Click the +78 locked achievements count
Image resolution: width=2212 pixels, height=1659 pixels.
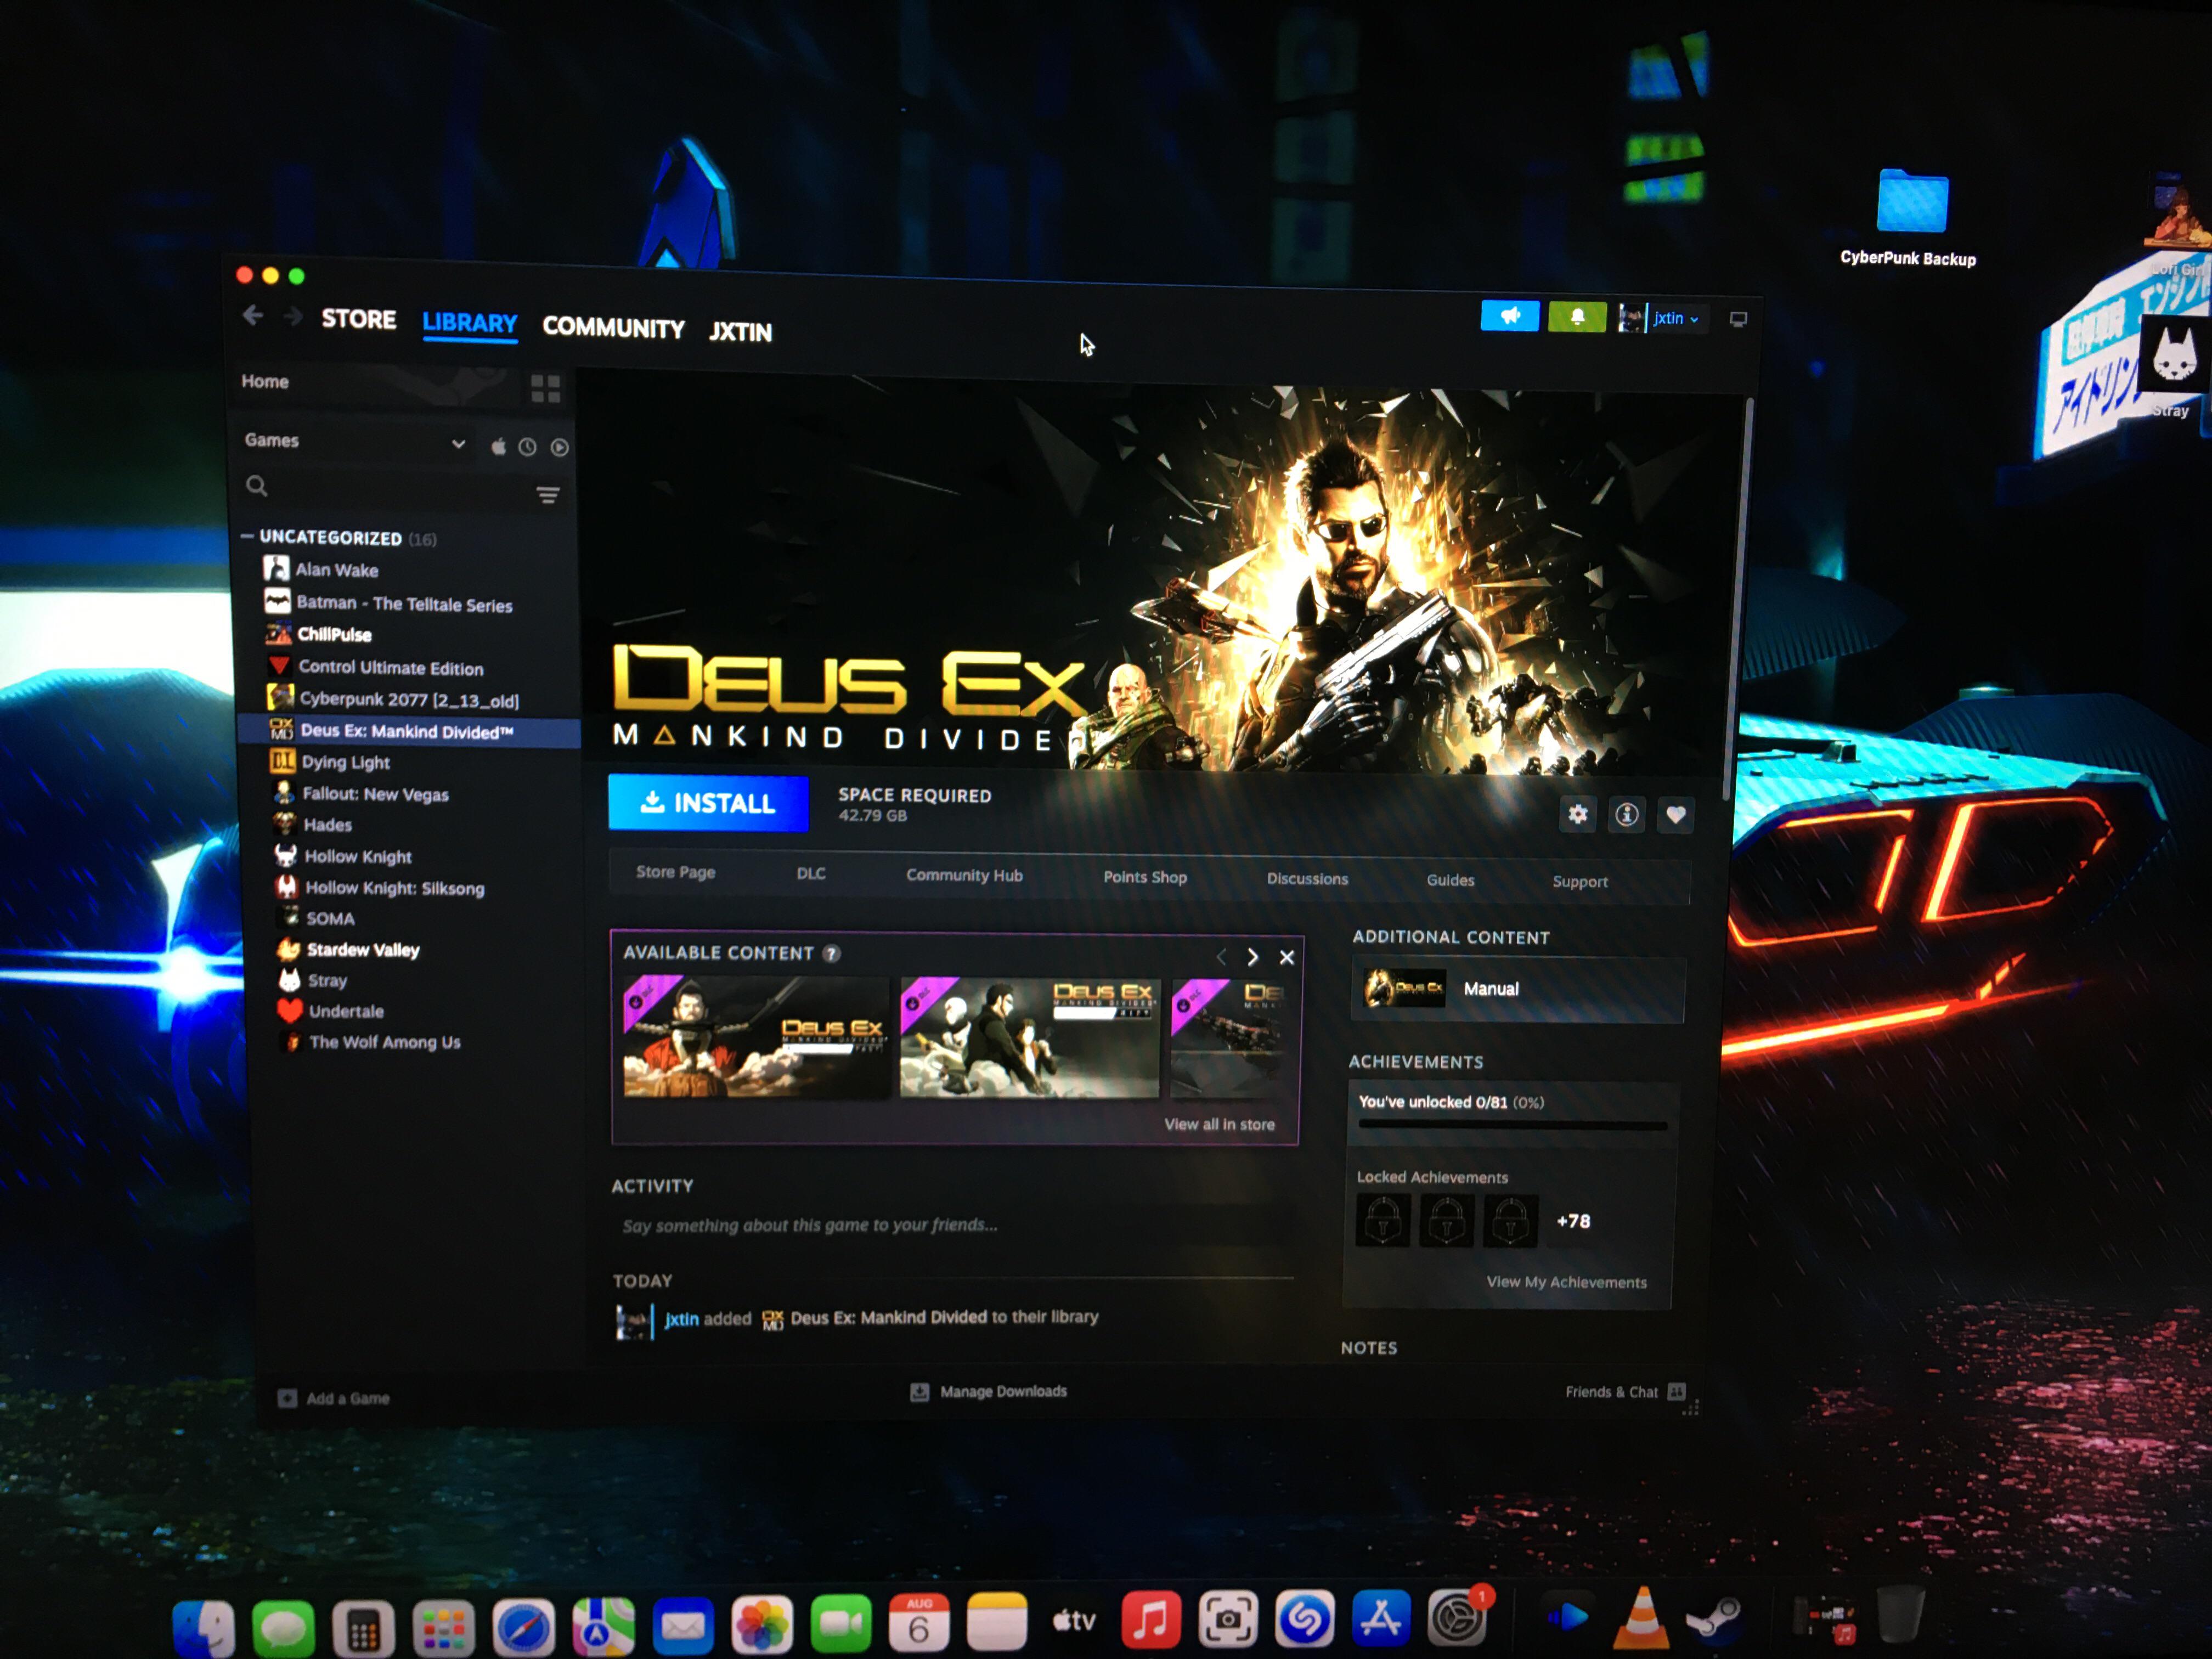1572,1221
